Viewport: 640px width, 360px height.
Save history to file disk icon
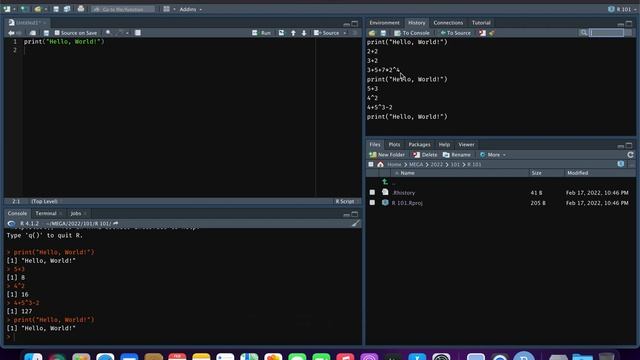[x=383, y=33]
